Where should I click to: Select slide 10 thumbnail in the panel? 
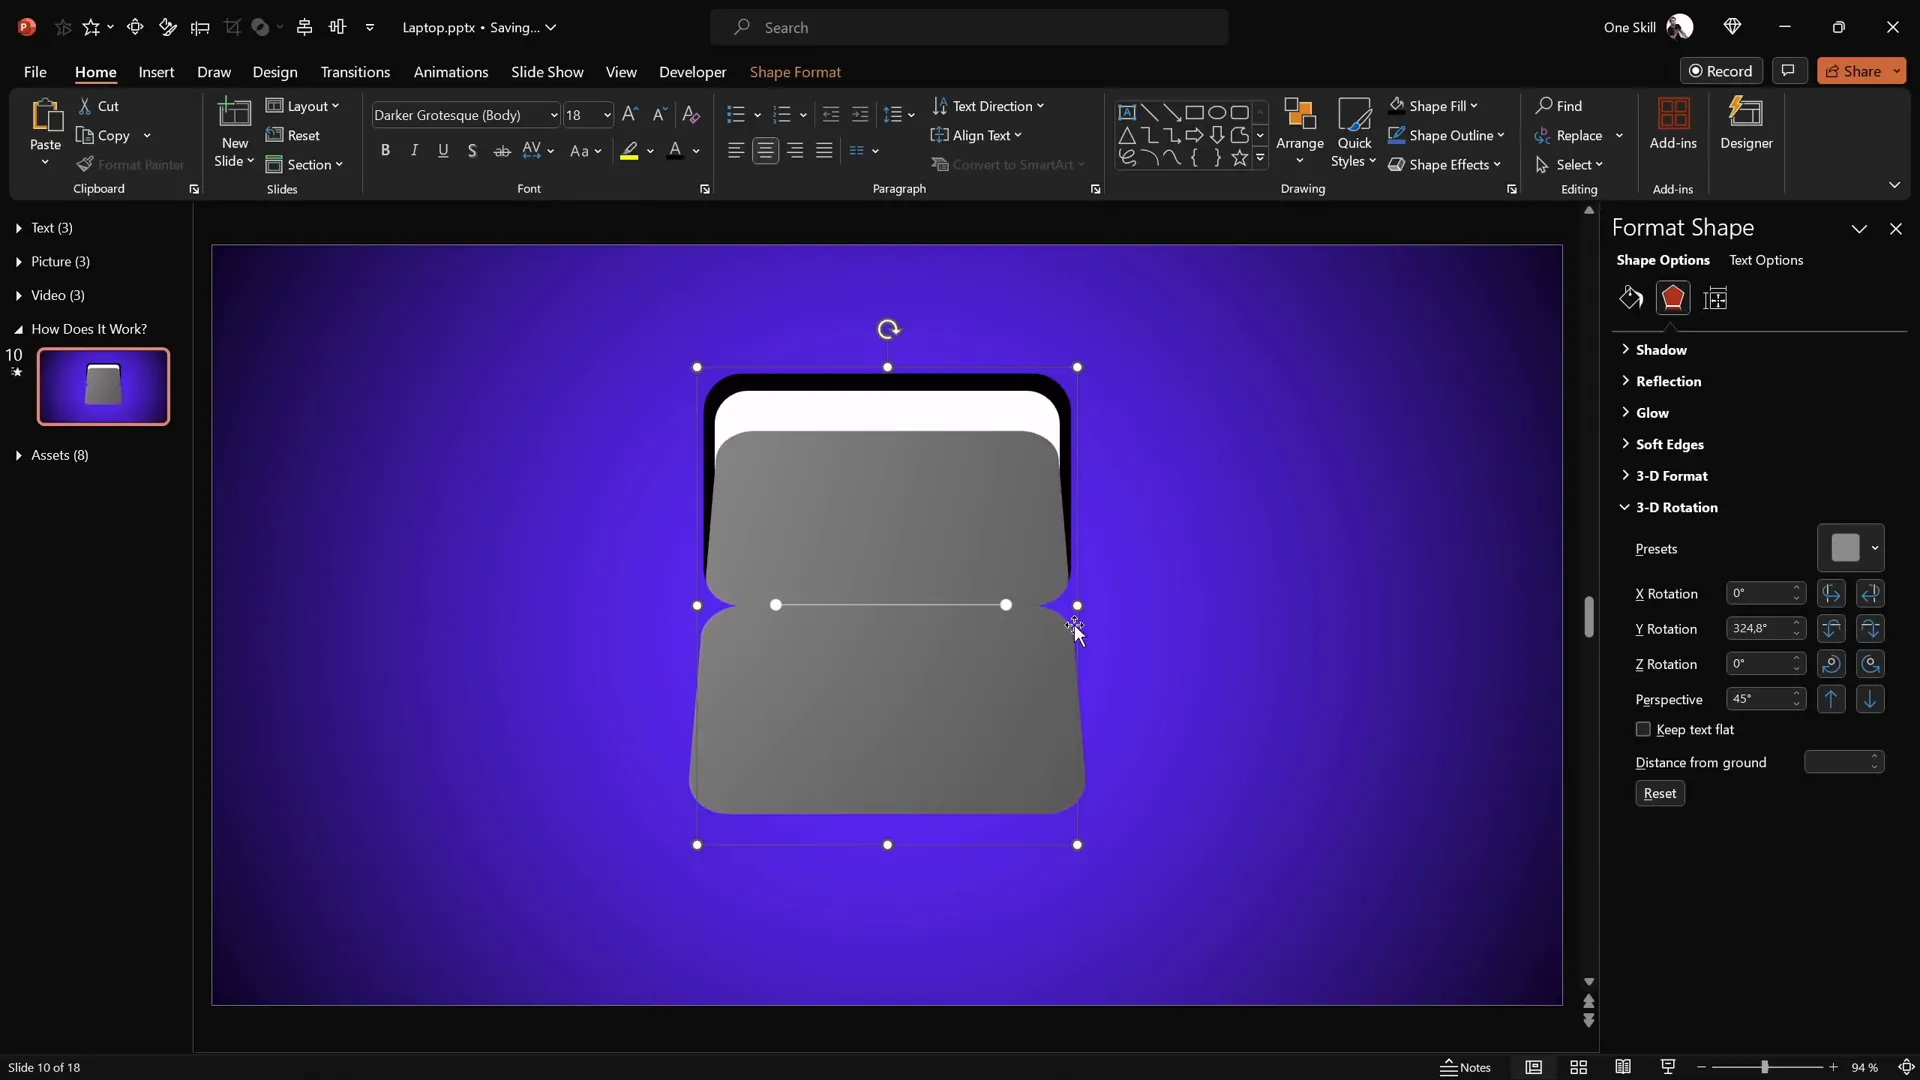click(101, 387)
